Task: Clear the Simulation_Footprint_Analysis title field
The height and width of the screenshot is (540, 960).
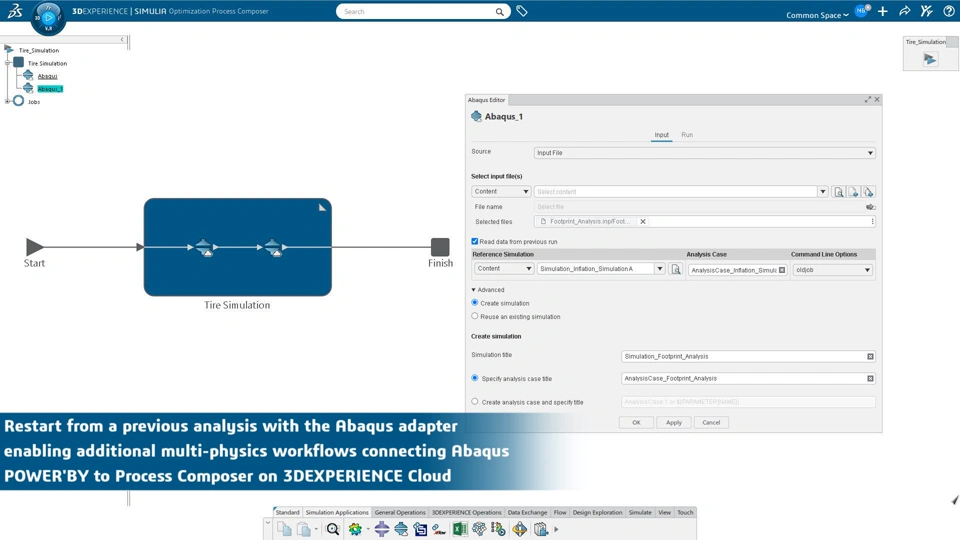Action: (x=870, y=356)
